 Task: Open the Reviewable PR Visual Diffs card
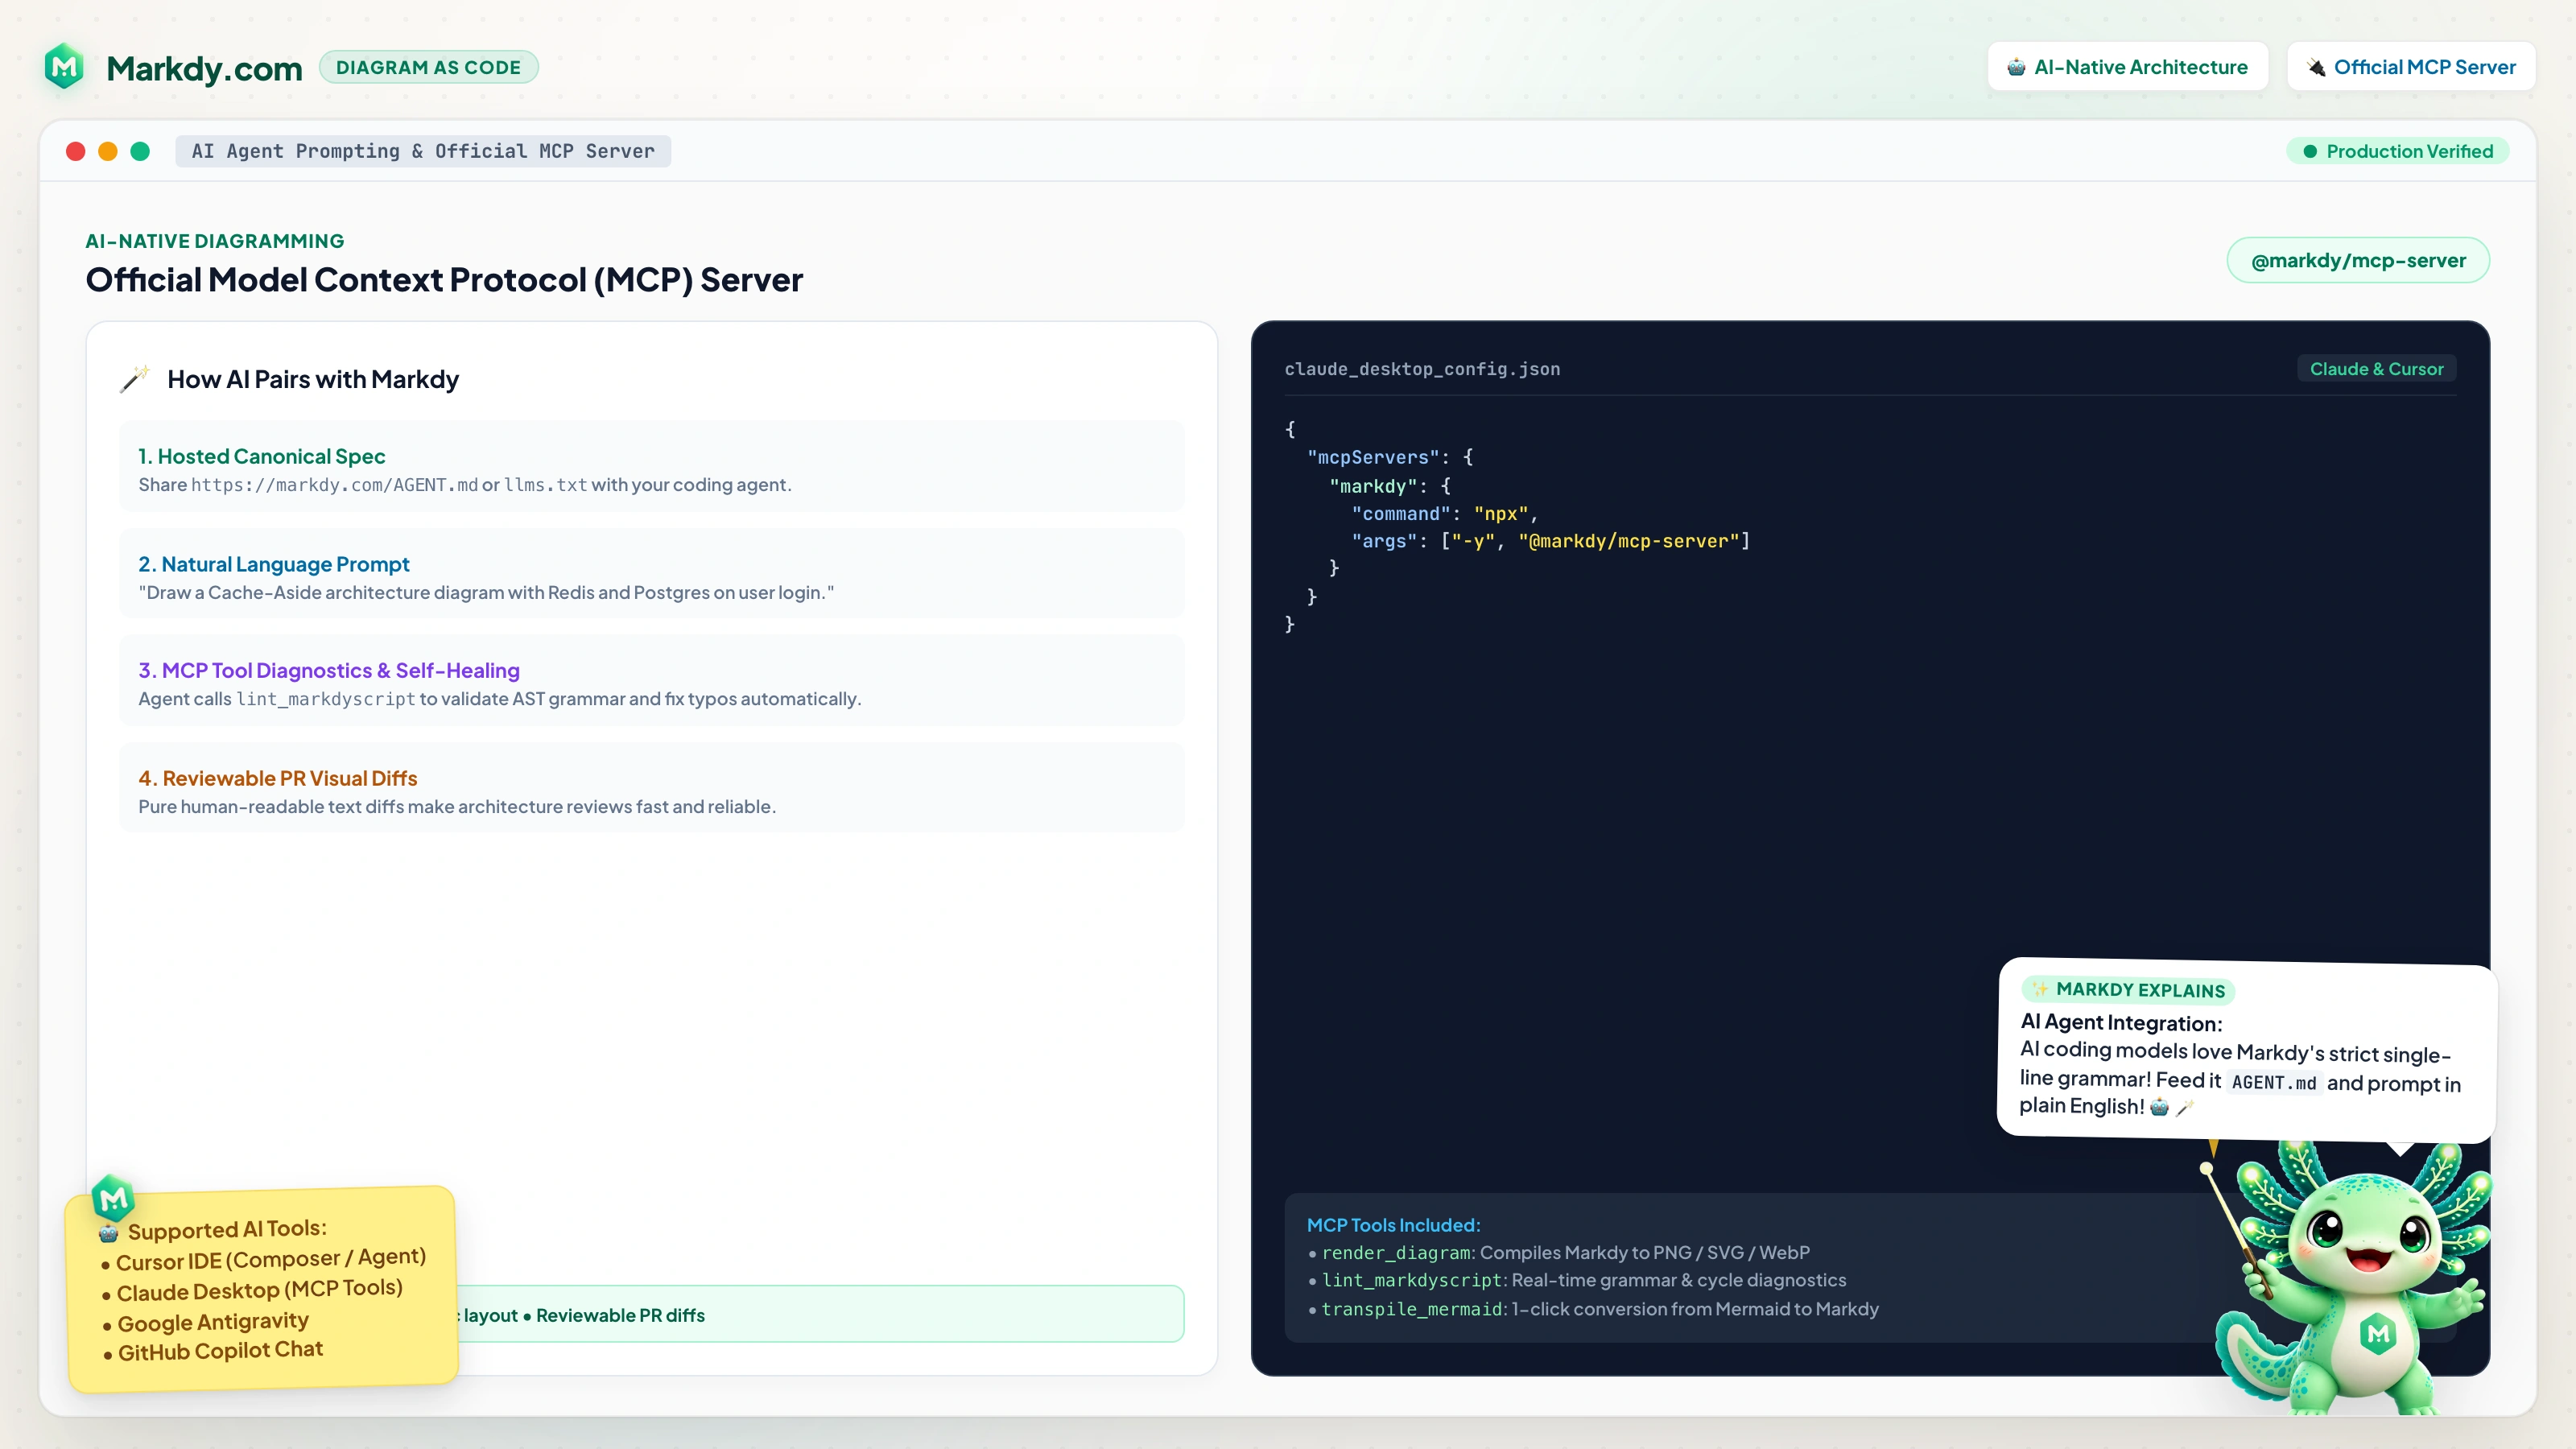coord(652,788)
